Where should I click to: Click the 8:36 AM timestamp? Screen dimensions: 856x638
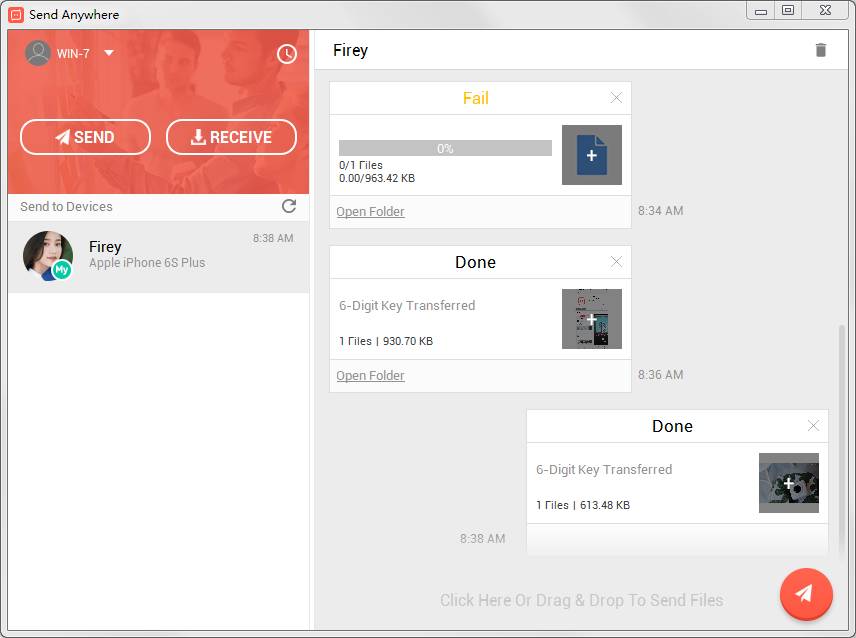click(661, 375)
